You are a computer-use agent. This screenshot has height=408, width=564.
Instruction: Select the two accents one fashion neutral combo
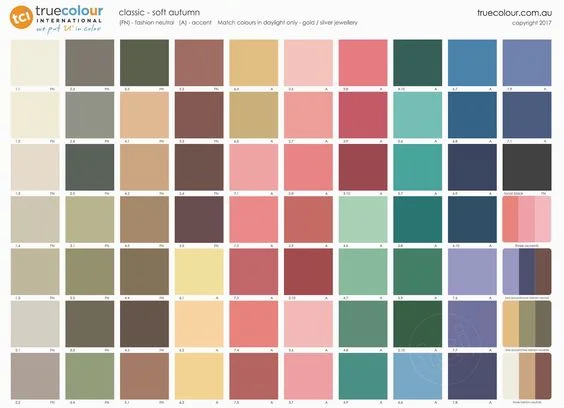click(x=527, y=271)
